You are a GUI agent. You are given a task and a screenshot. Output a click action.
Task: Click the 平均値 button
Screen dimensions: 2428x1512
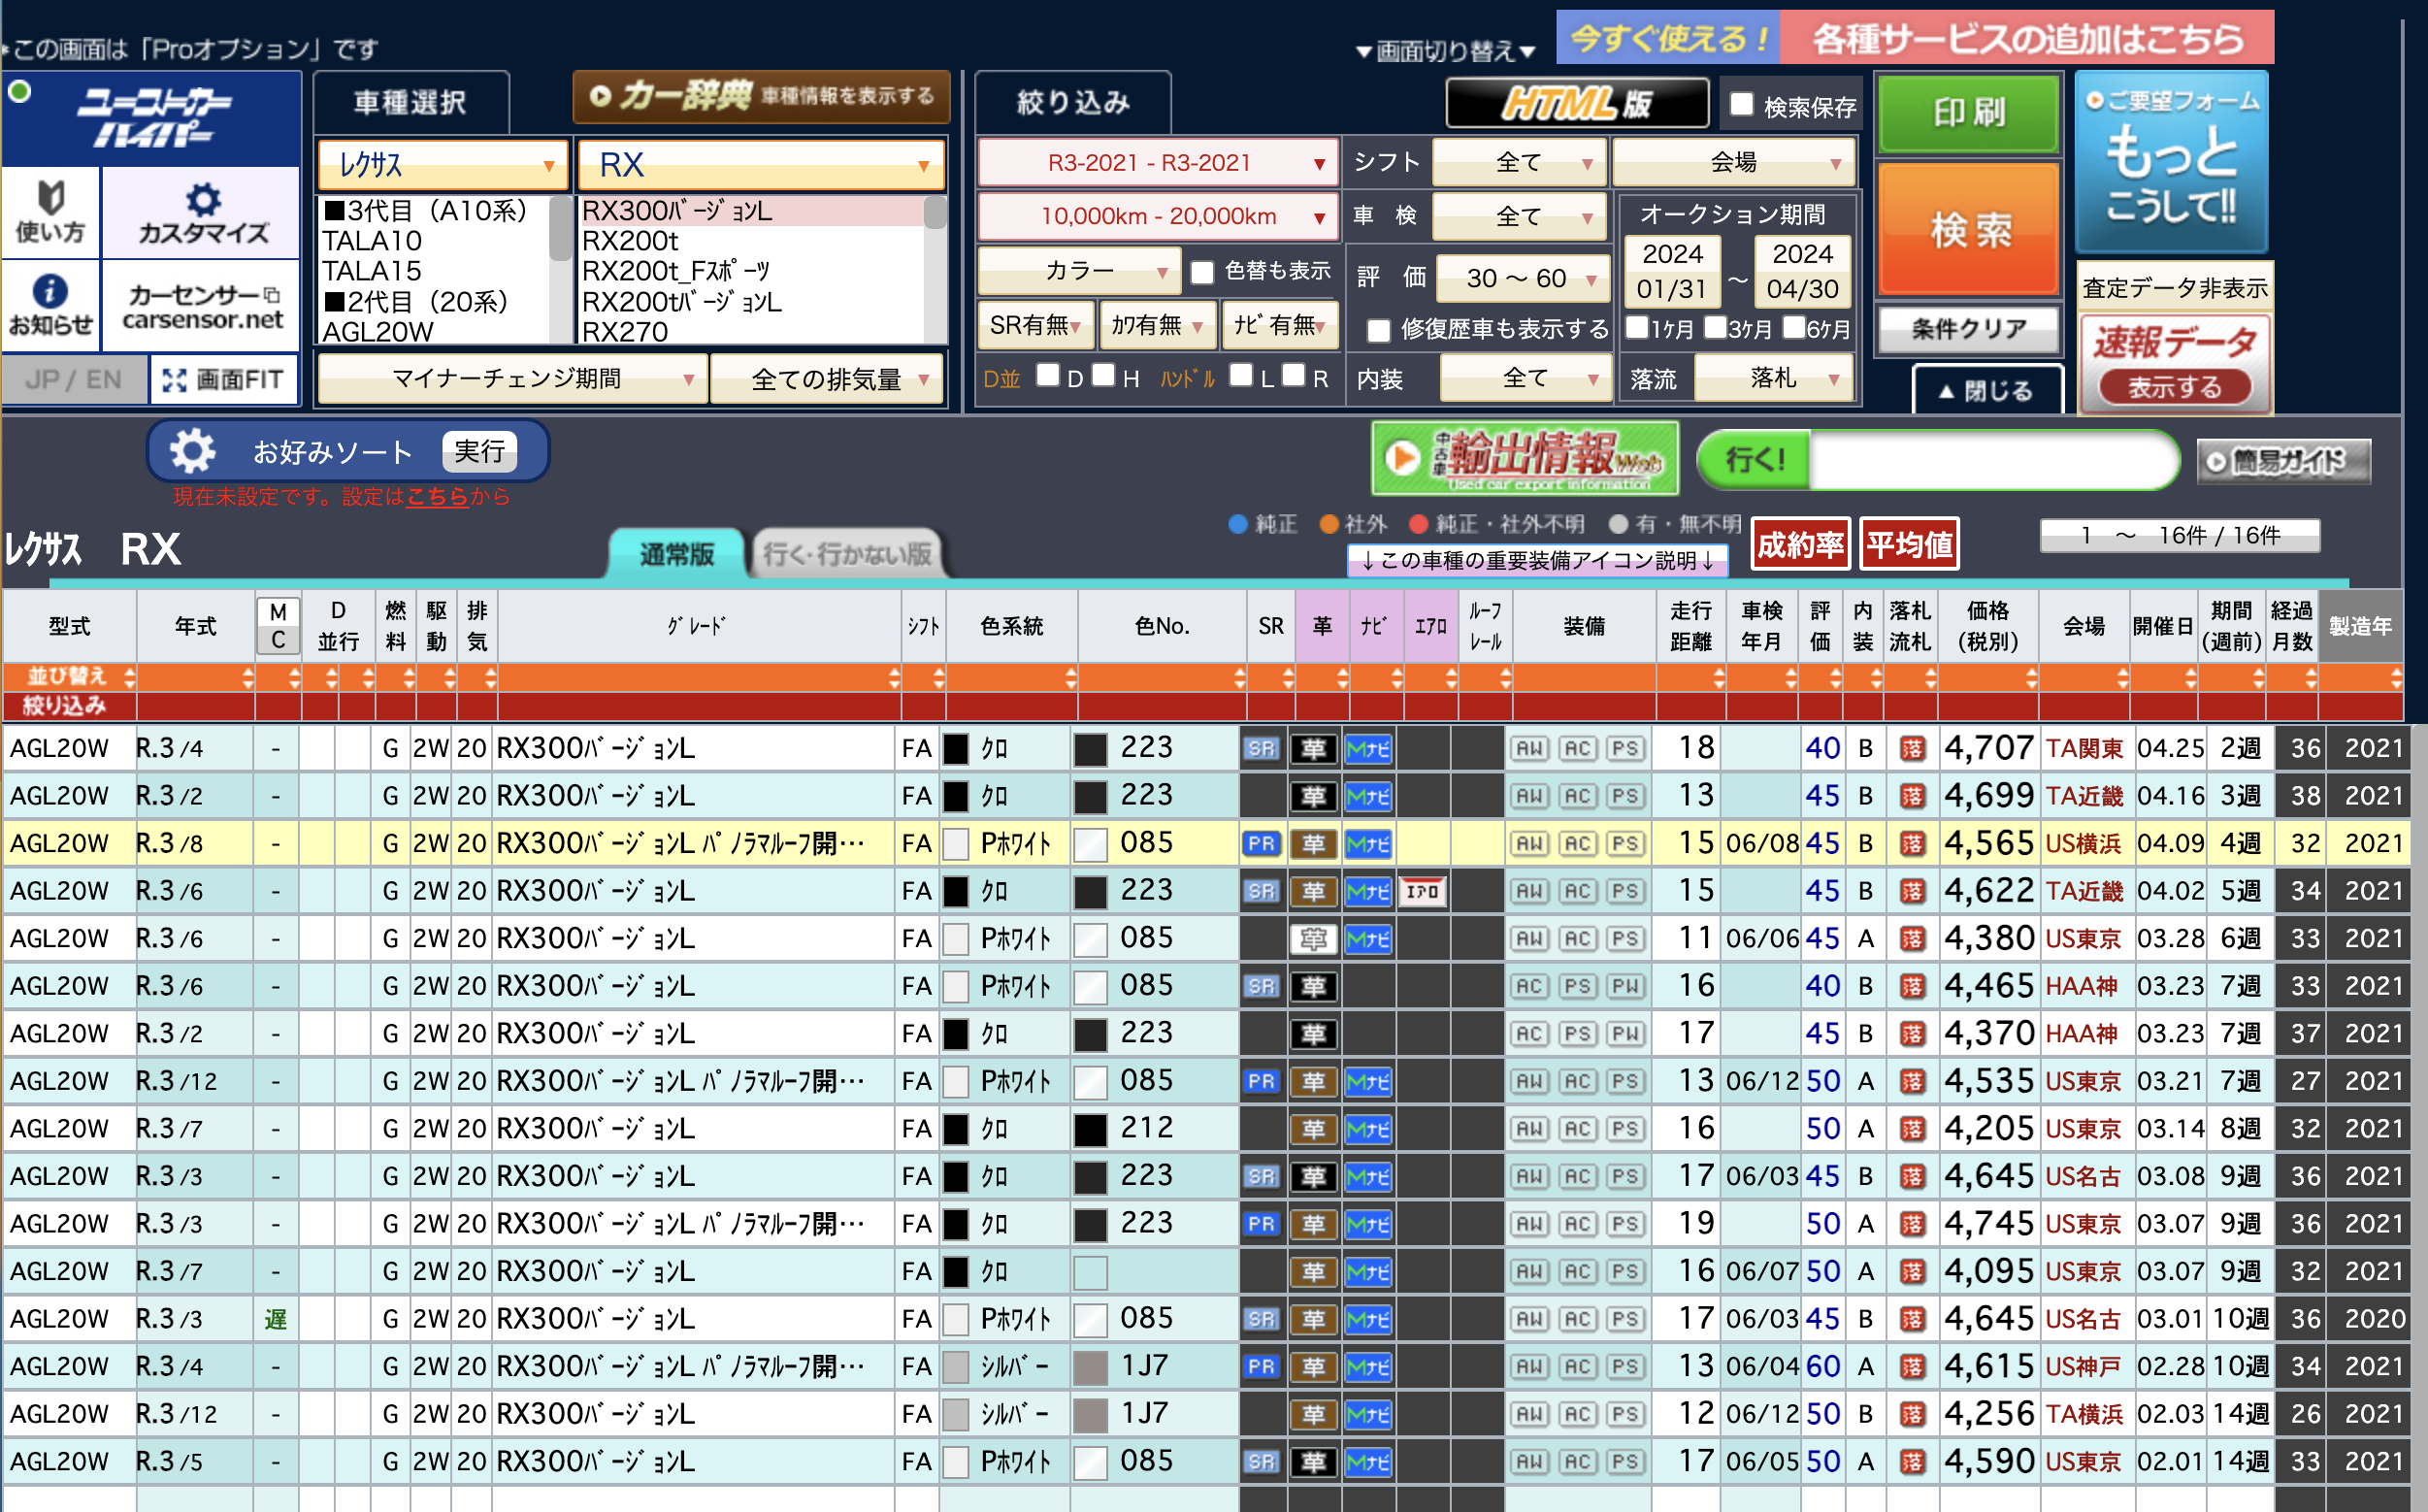[1909, 545]
